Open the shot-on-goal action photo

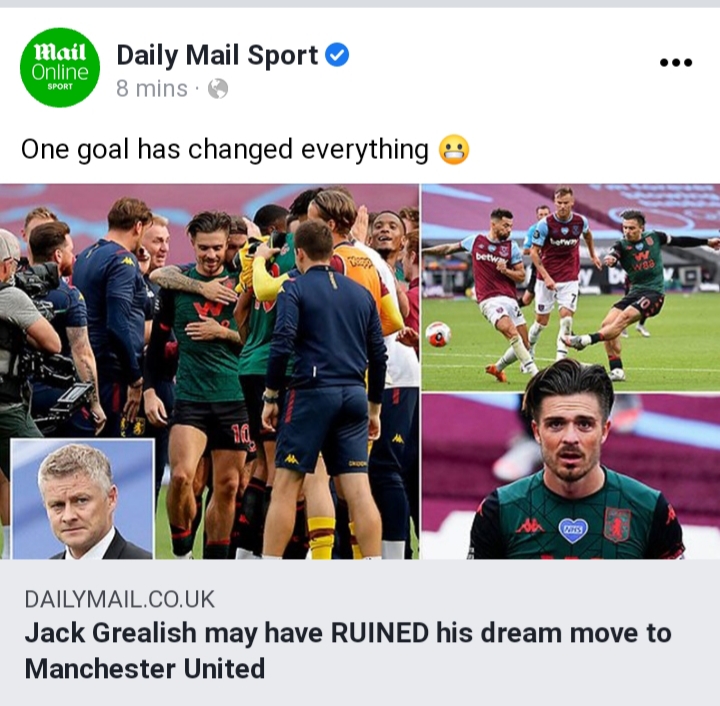pyautogui.click(x=571, y=287)
